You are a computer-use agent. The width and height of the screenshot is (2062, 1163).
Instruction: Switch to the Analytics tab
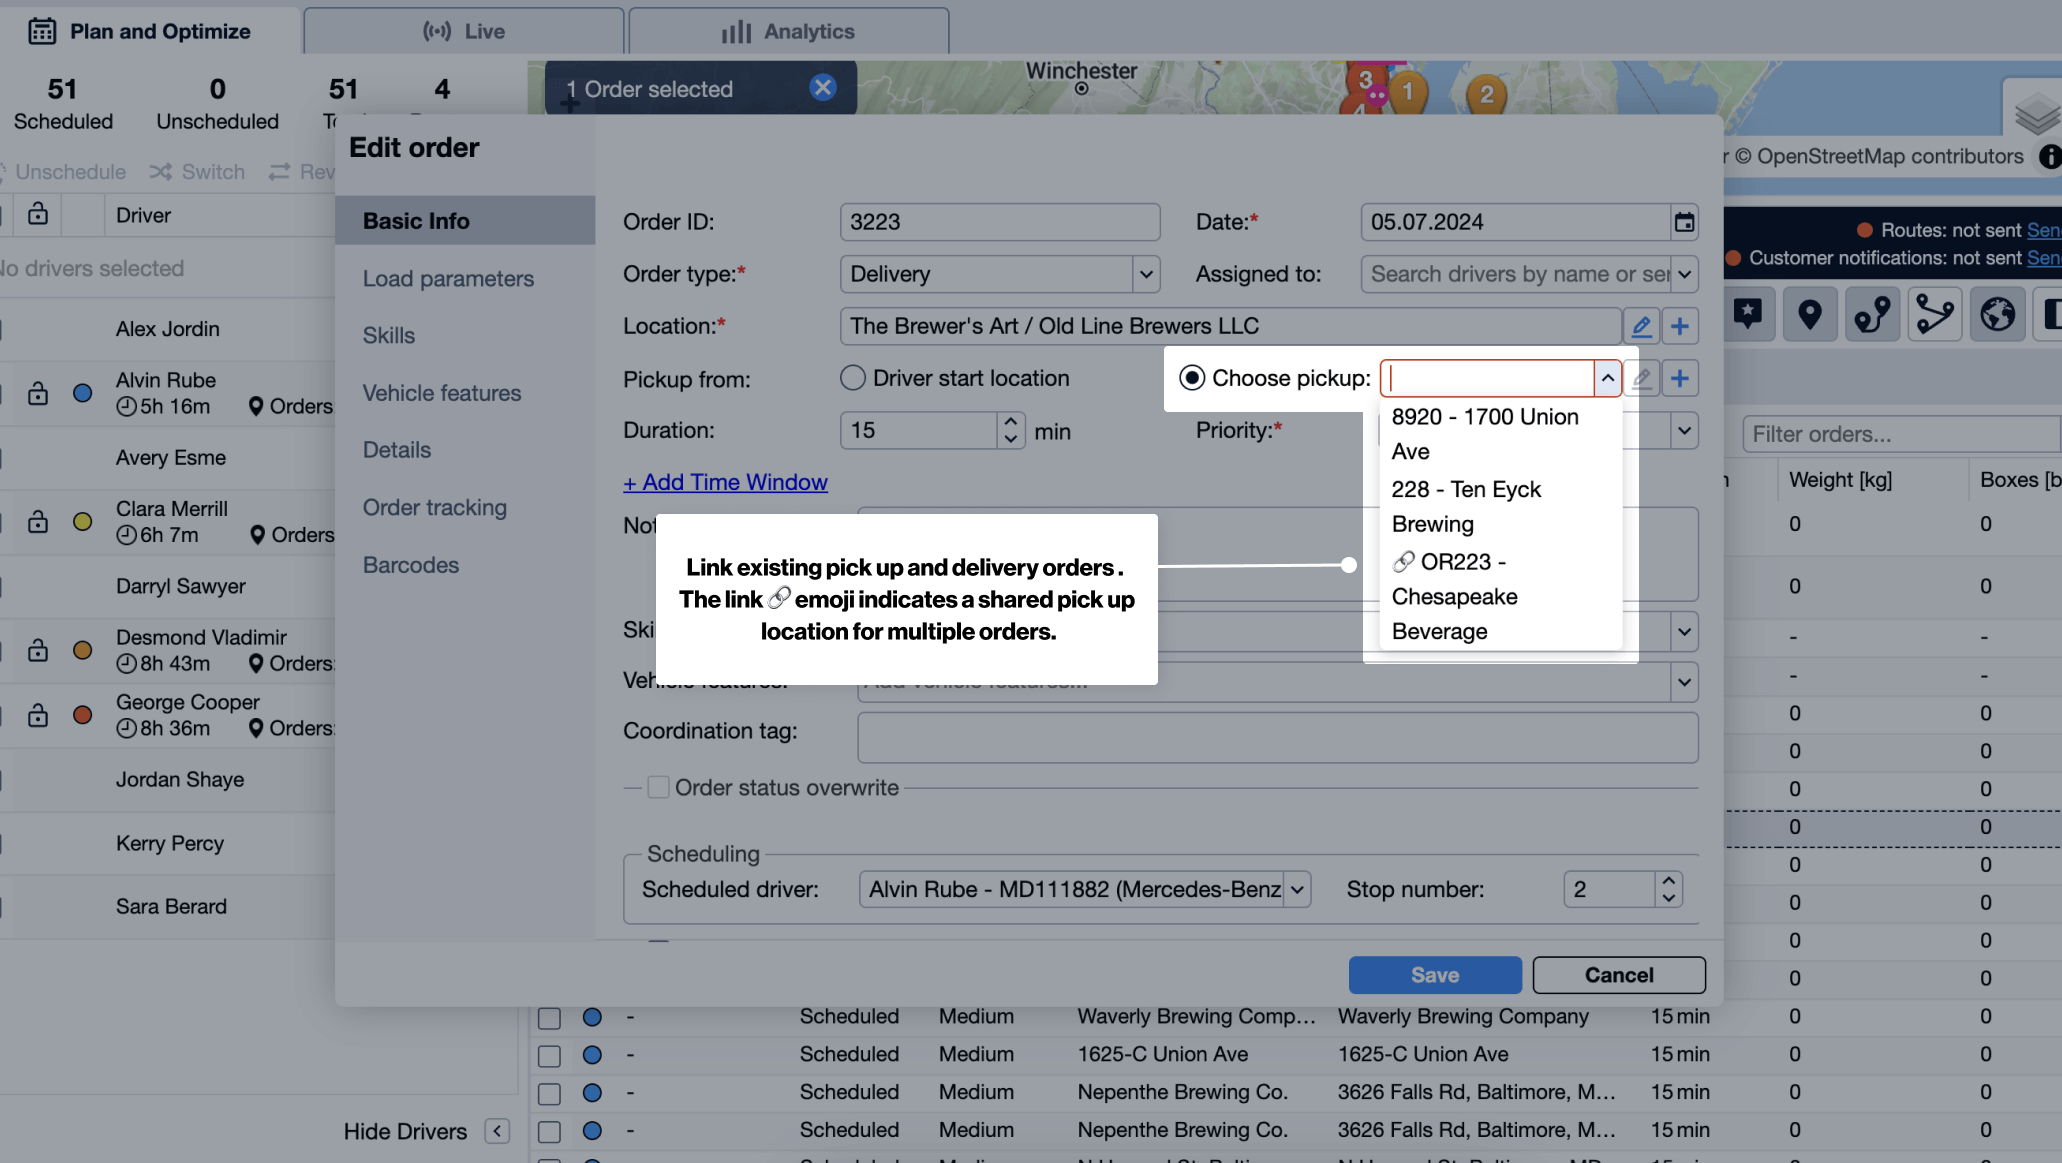(x=788, y=31)
